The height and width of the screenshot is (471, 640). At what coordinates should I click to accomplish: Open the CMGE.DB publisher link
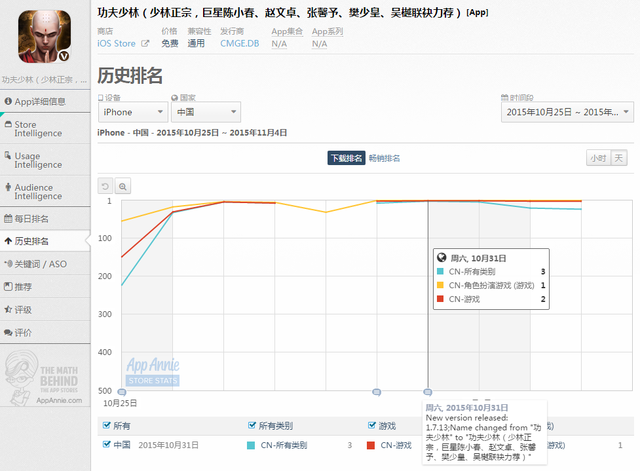[x=240, y=44]
